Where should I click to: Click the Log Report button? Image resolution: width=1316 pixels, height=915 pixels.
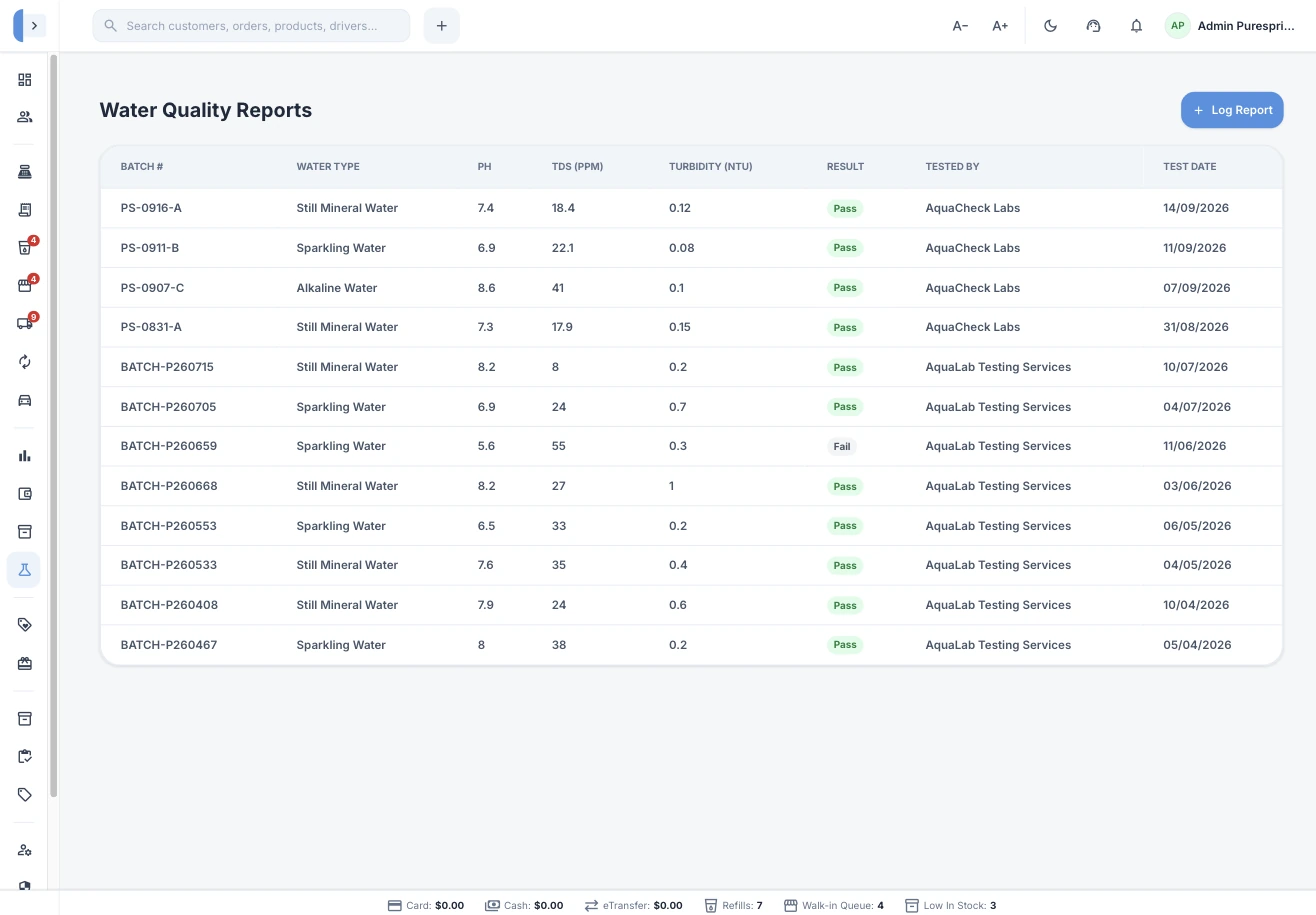[1232, 110]
